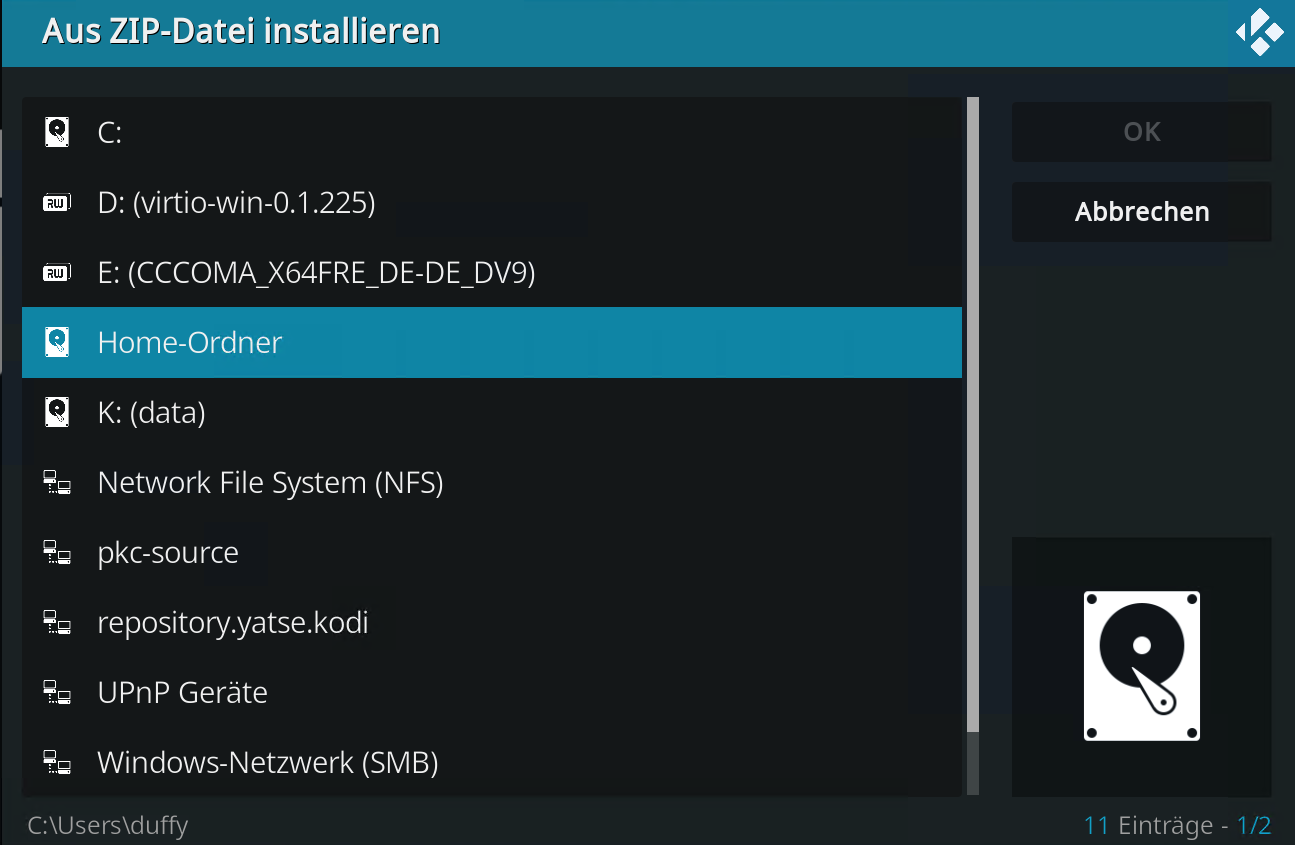Click the removable drive icon for D: virtio-win
Viewport: 1295px width, 845px height.
(57, 203)
